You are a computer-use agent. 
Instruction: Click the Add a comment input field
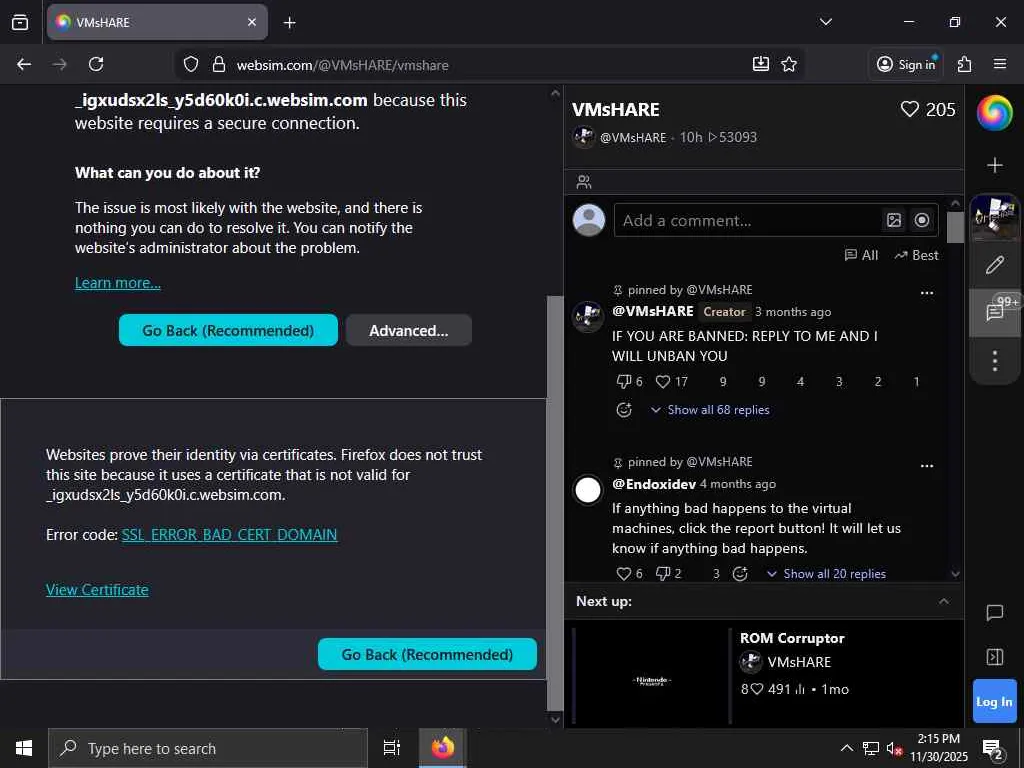pyautogui.click(x=747, y=220)
